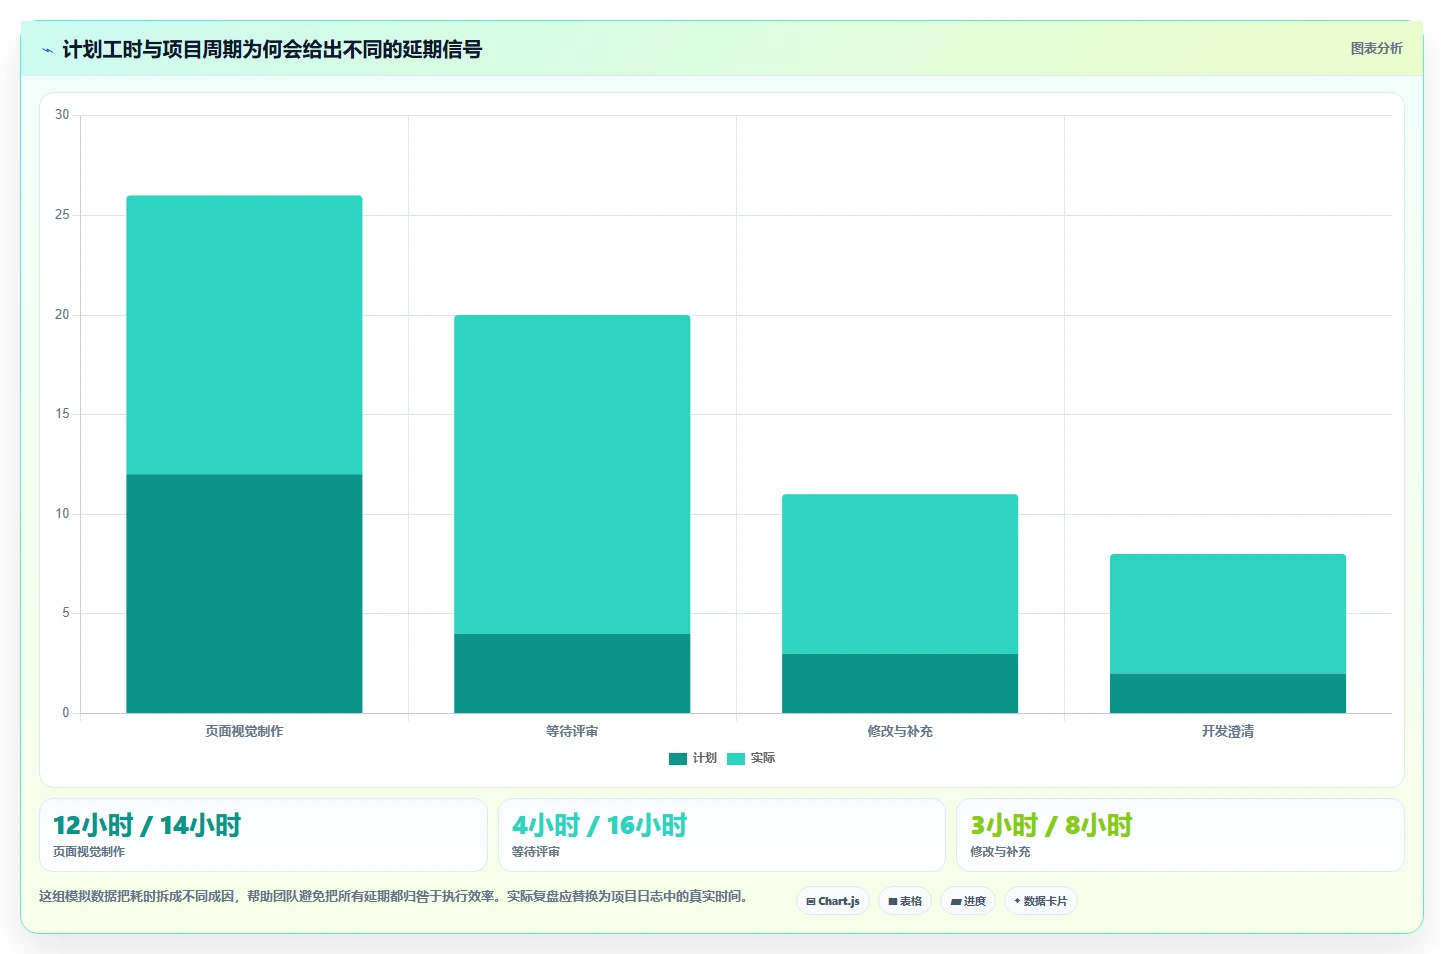Click the 计划 legend label
Viewport: 1444px width, 954px height.
click(x=705, y=758)
